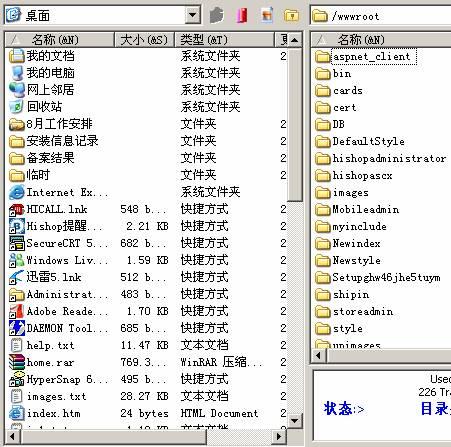Screen dimensions: 451x447
Task: Select the Setupghw46jhe5tuym remote folder
Action: point(378,278)
